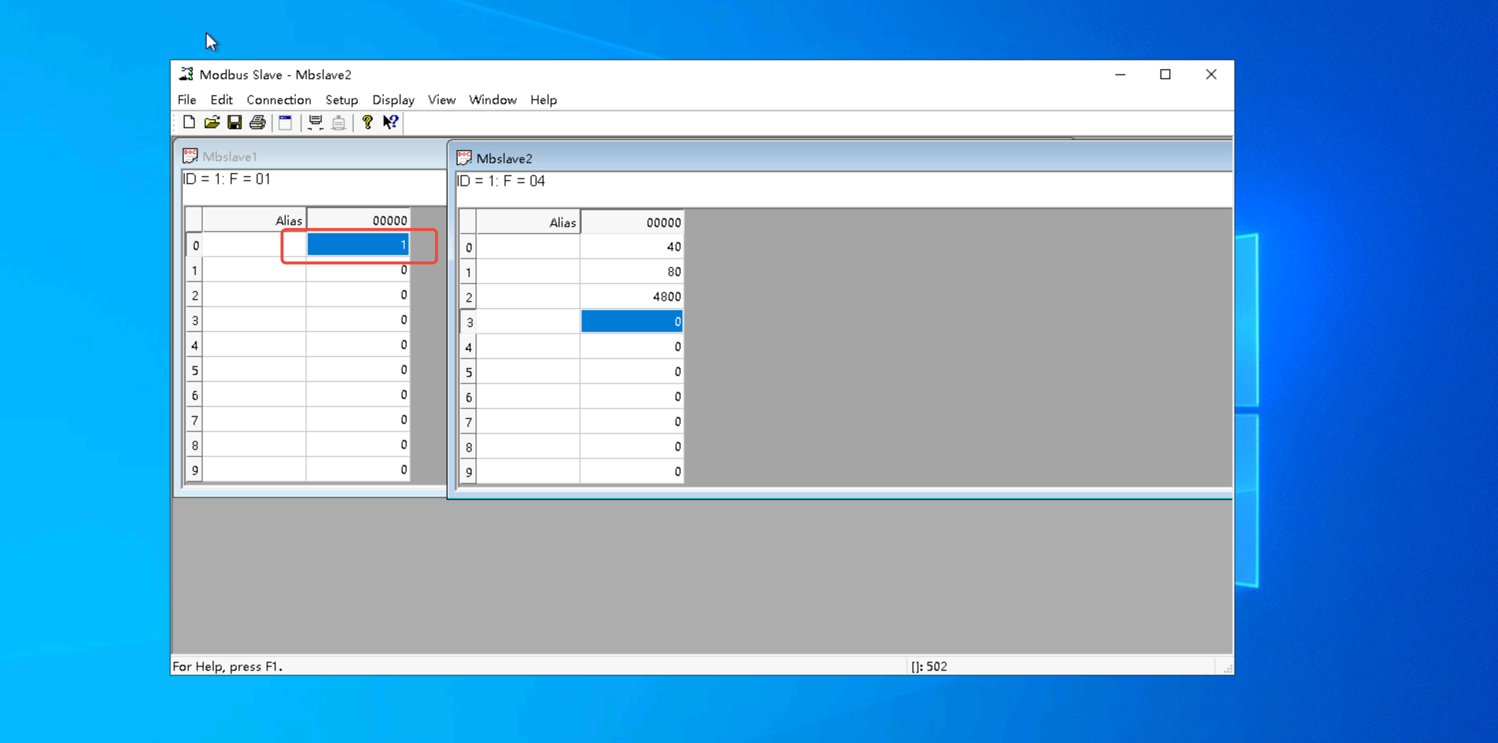Image resolution: width=1498 pixels, height=743 pixels.
Task: Click the yellow question mark About icon
Action: 367,122
